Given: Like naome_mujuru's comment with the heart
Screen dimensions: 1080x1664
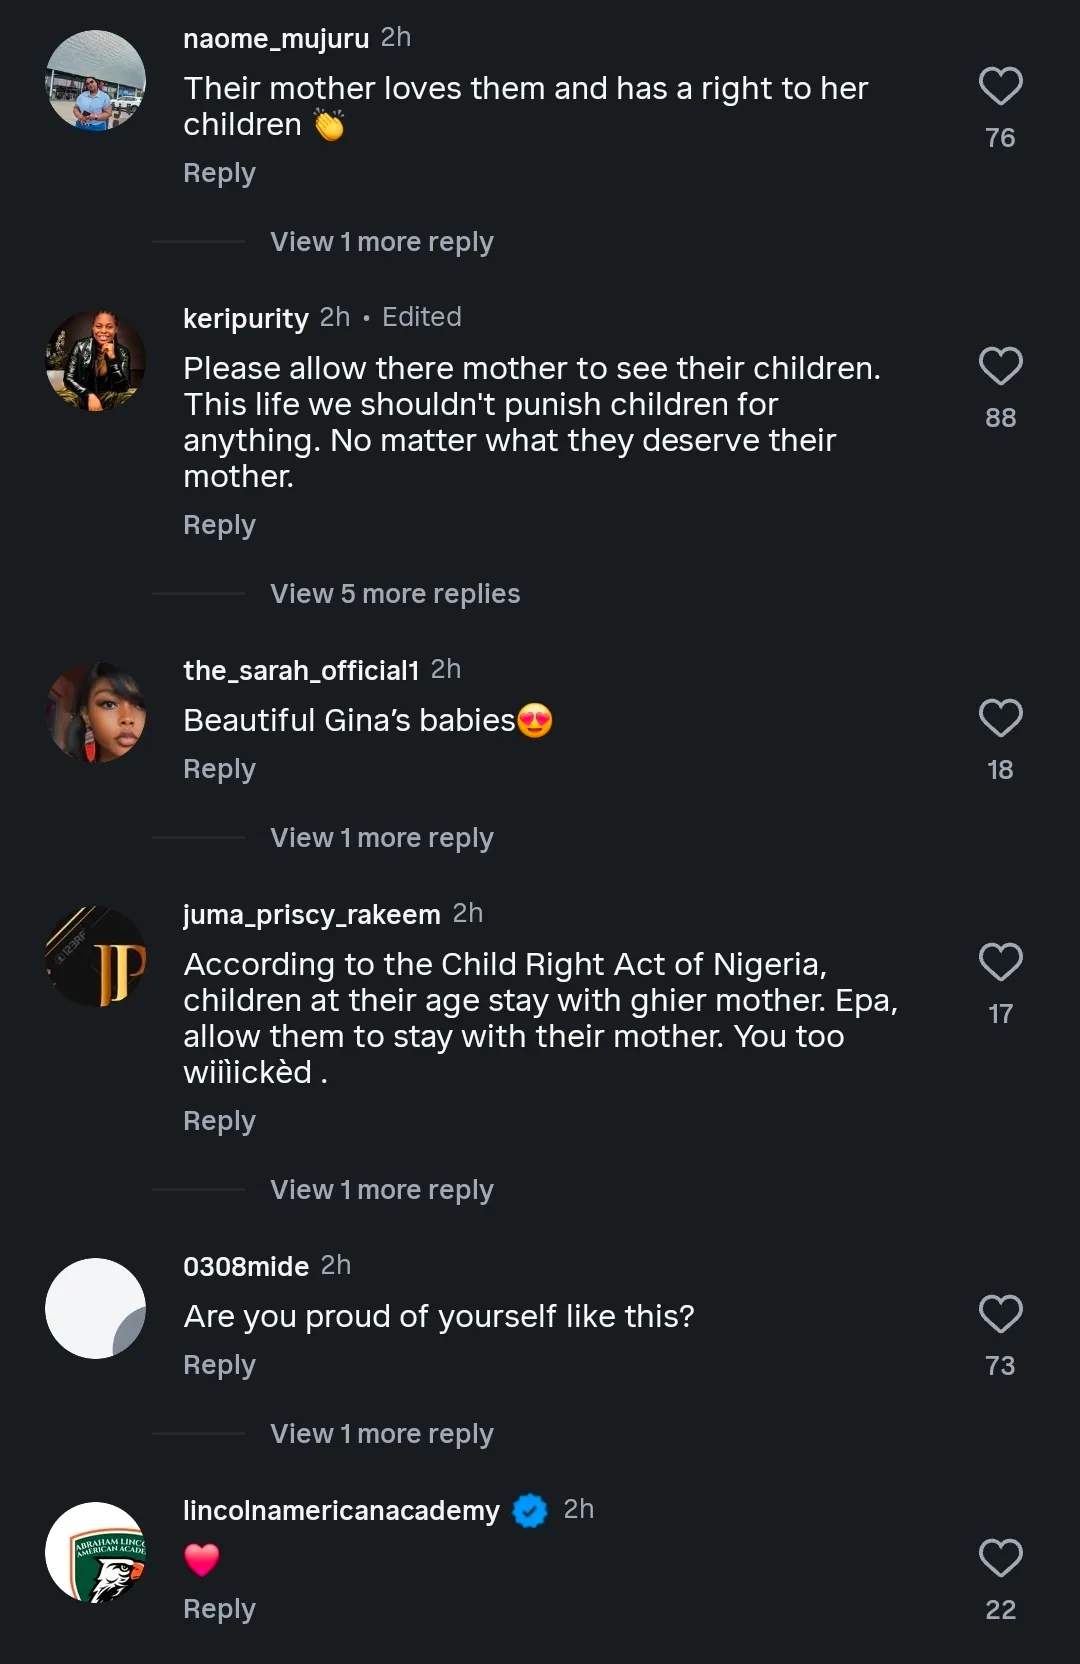Looking at the screenshot, I should tap(1000, 87).
